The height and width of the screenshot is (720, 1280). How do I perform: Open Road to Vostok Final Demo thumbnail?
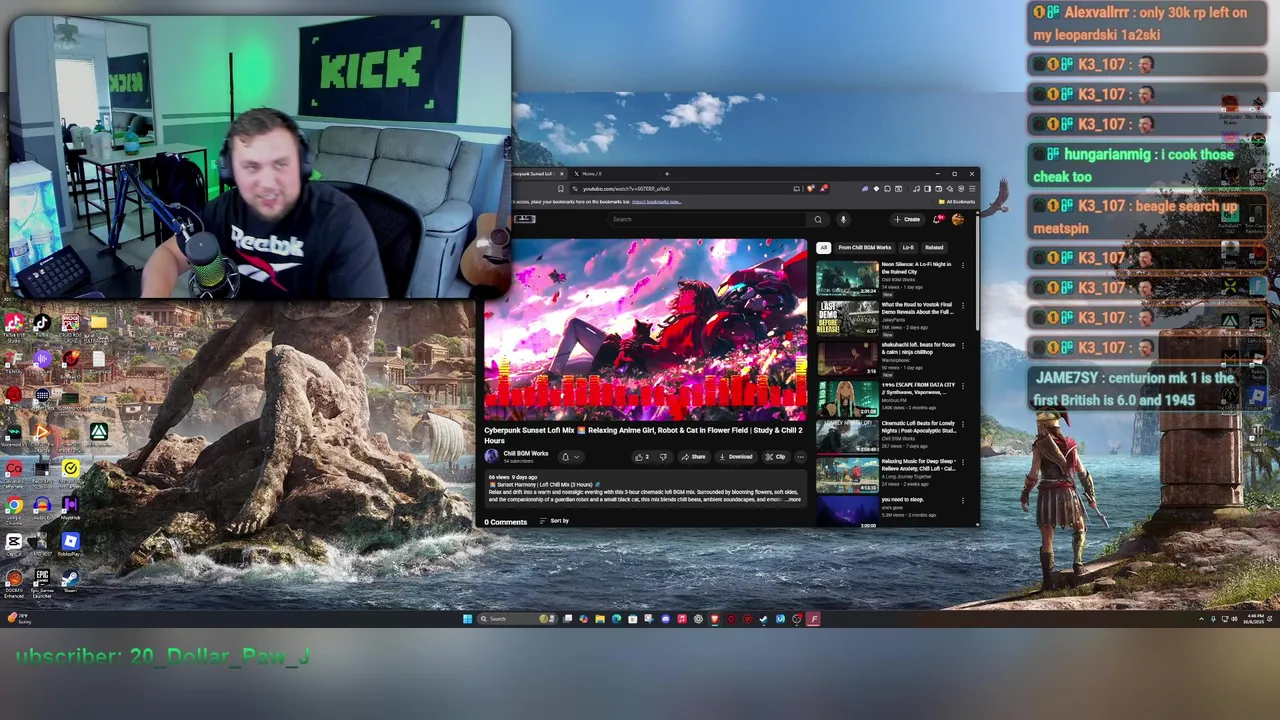(x=847, y=318)
